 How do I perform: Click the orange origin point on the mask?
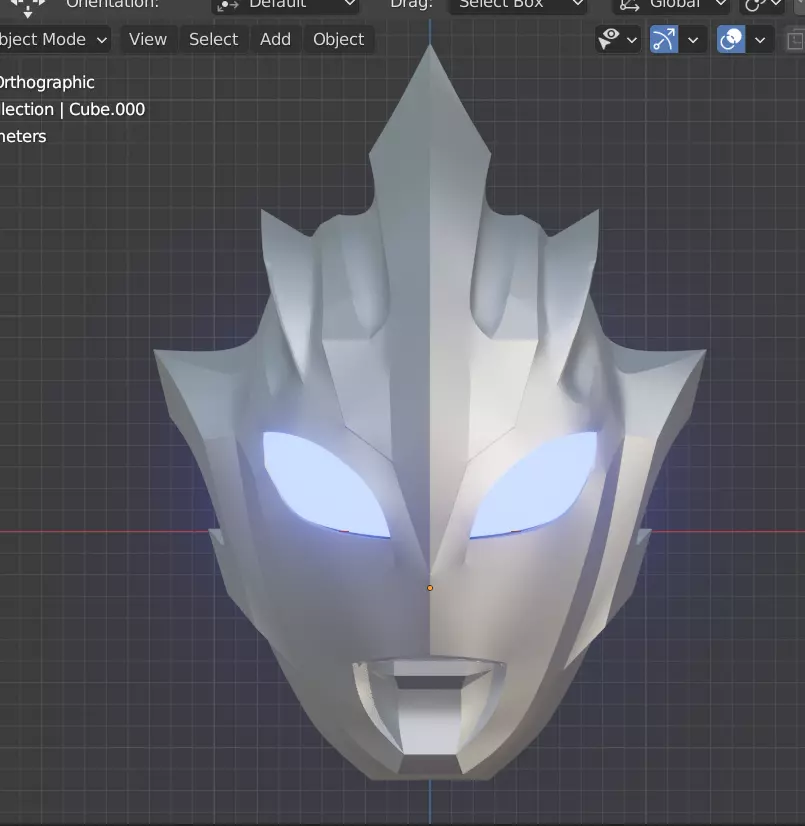point(430,588)
